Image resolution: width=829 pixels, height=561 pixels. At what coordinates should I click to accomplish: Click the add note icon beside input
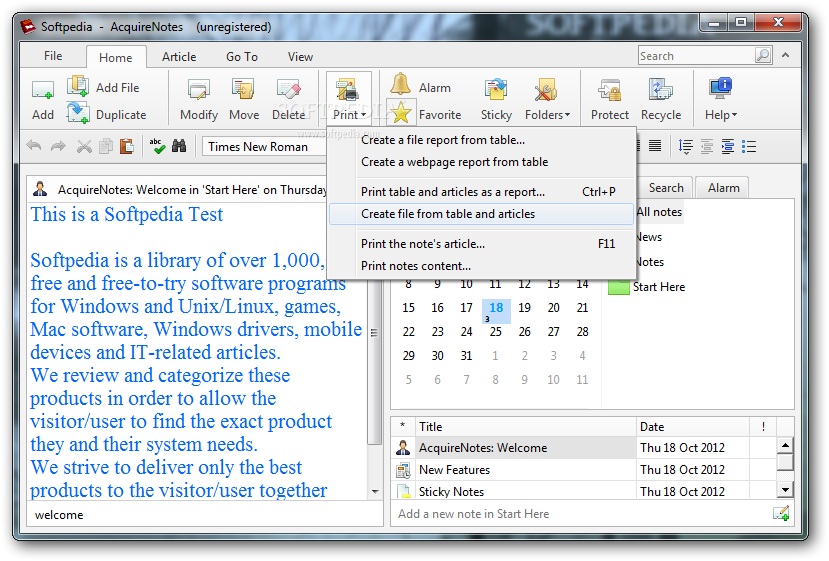pyautogui.click(x=781, y=513)
